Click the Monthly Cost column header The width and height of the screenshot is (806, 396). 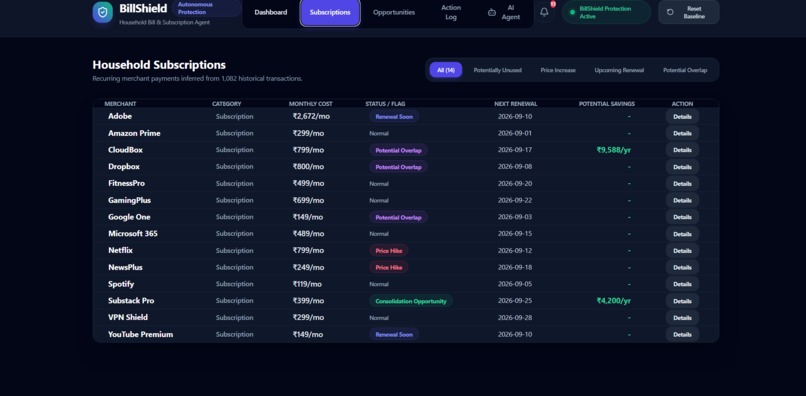coord(310,104)
